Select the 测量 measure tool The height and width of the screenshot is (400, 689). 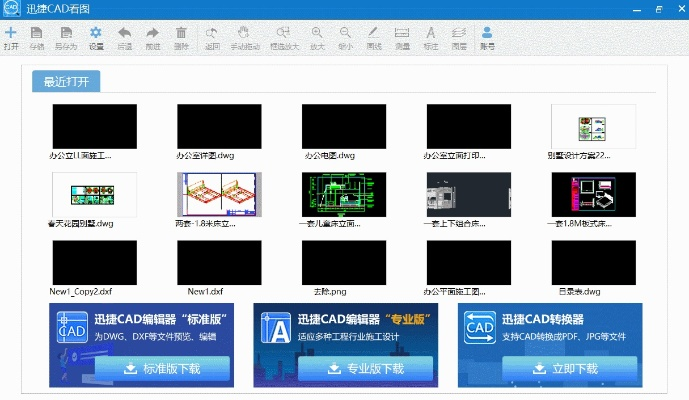[x=402, y=33]
